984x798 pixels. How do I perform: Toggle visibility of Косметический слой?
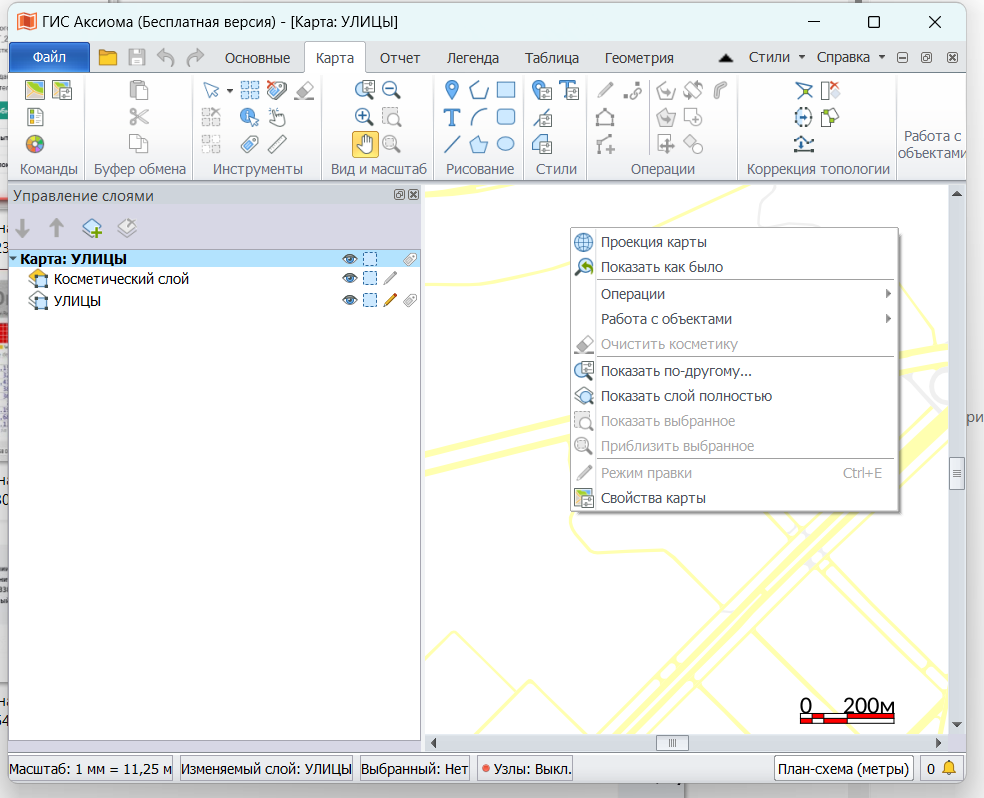pyautogui.click(x=349, y=279)
